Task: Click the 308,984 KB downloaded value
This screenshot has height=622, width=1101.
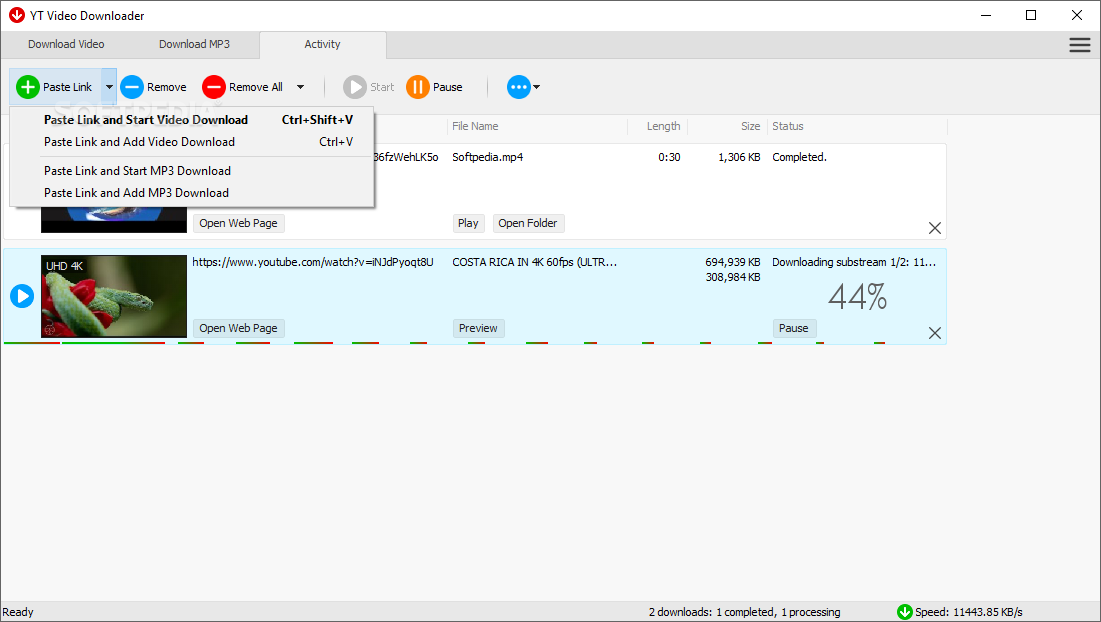Action: pyautogui.click(x=733, y=277)
